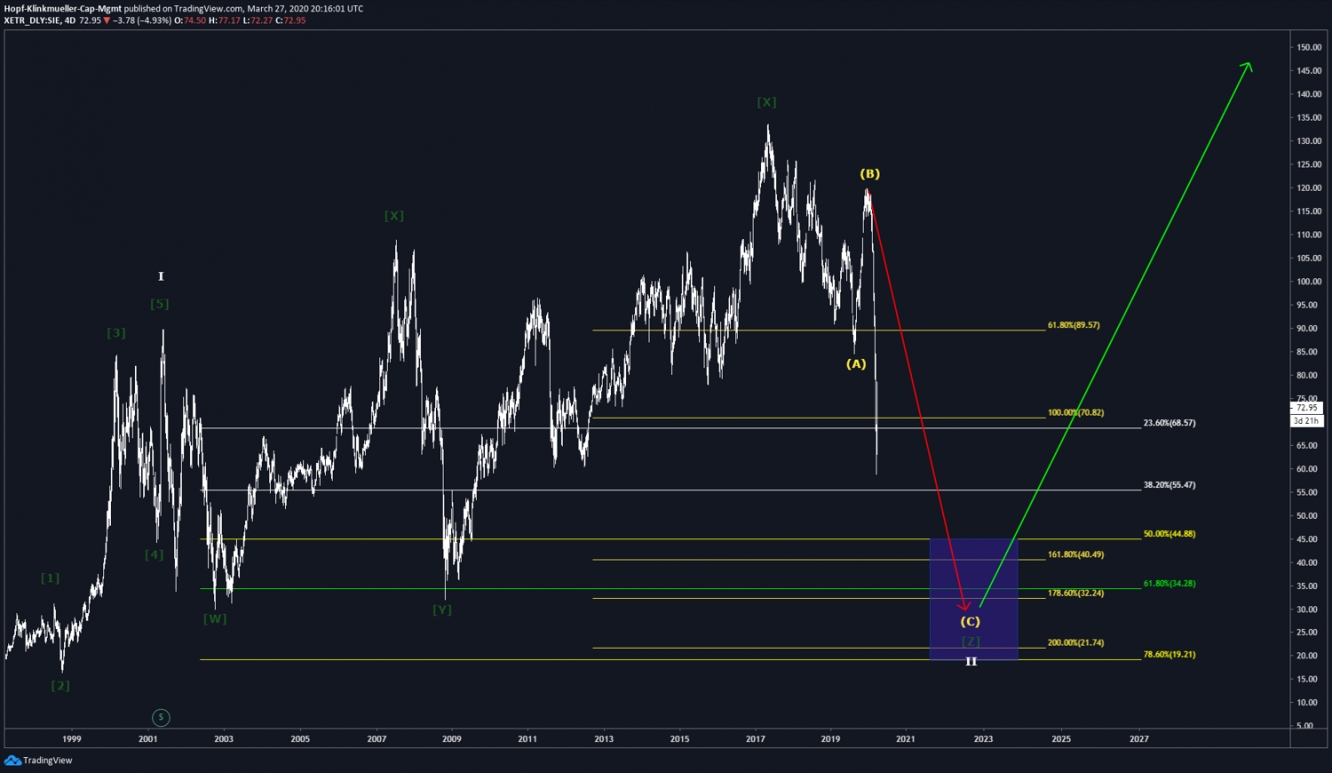Click the green [Z] wave label

[x=970, y=641]
